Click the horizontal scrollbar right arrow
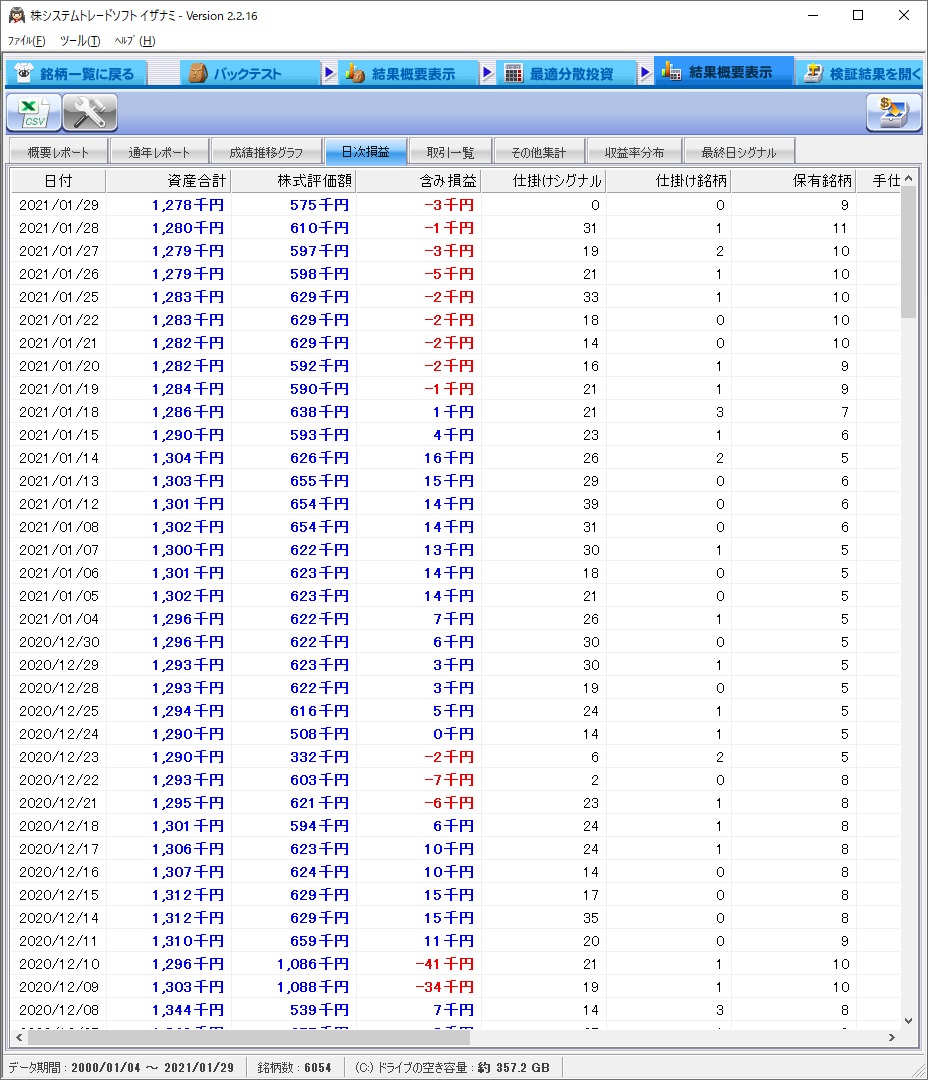The height and width of the screenshot is (1080, 928). [892, 1038]
